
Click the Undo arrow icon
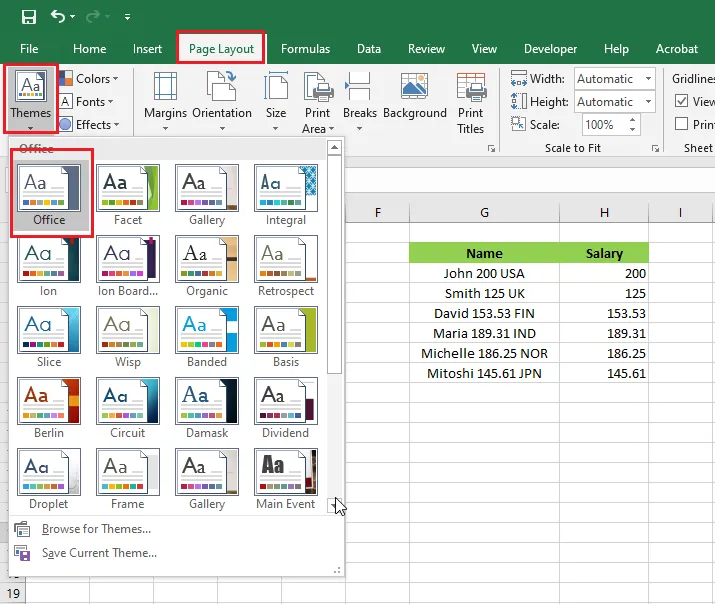tap(58, 17)
